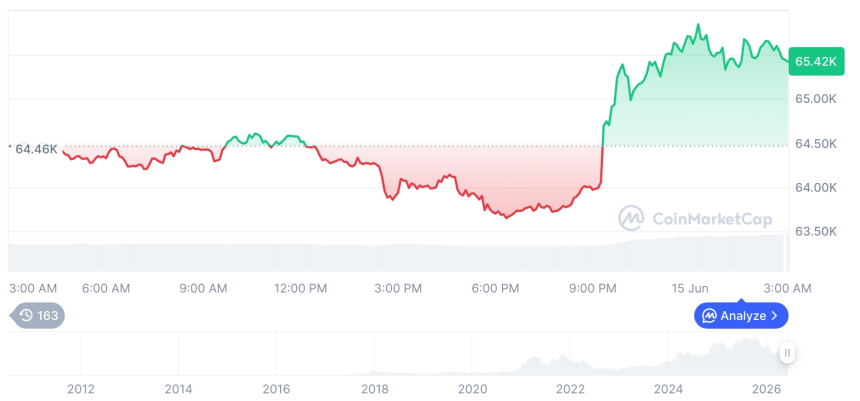Open the 163 history events badge
The image size is (860, 401).
tap(37, 315)
